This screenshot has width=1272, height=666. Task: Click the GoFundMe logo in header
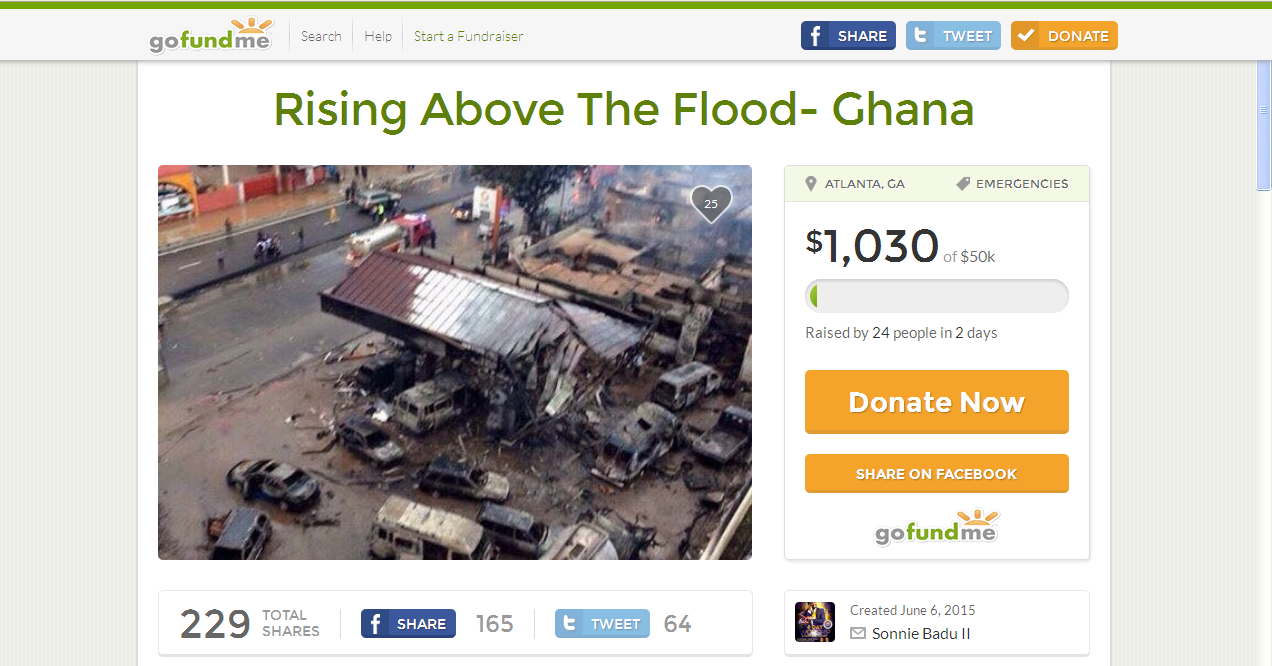[210, 35]
